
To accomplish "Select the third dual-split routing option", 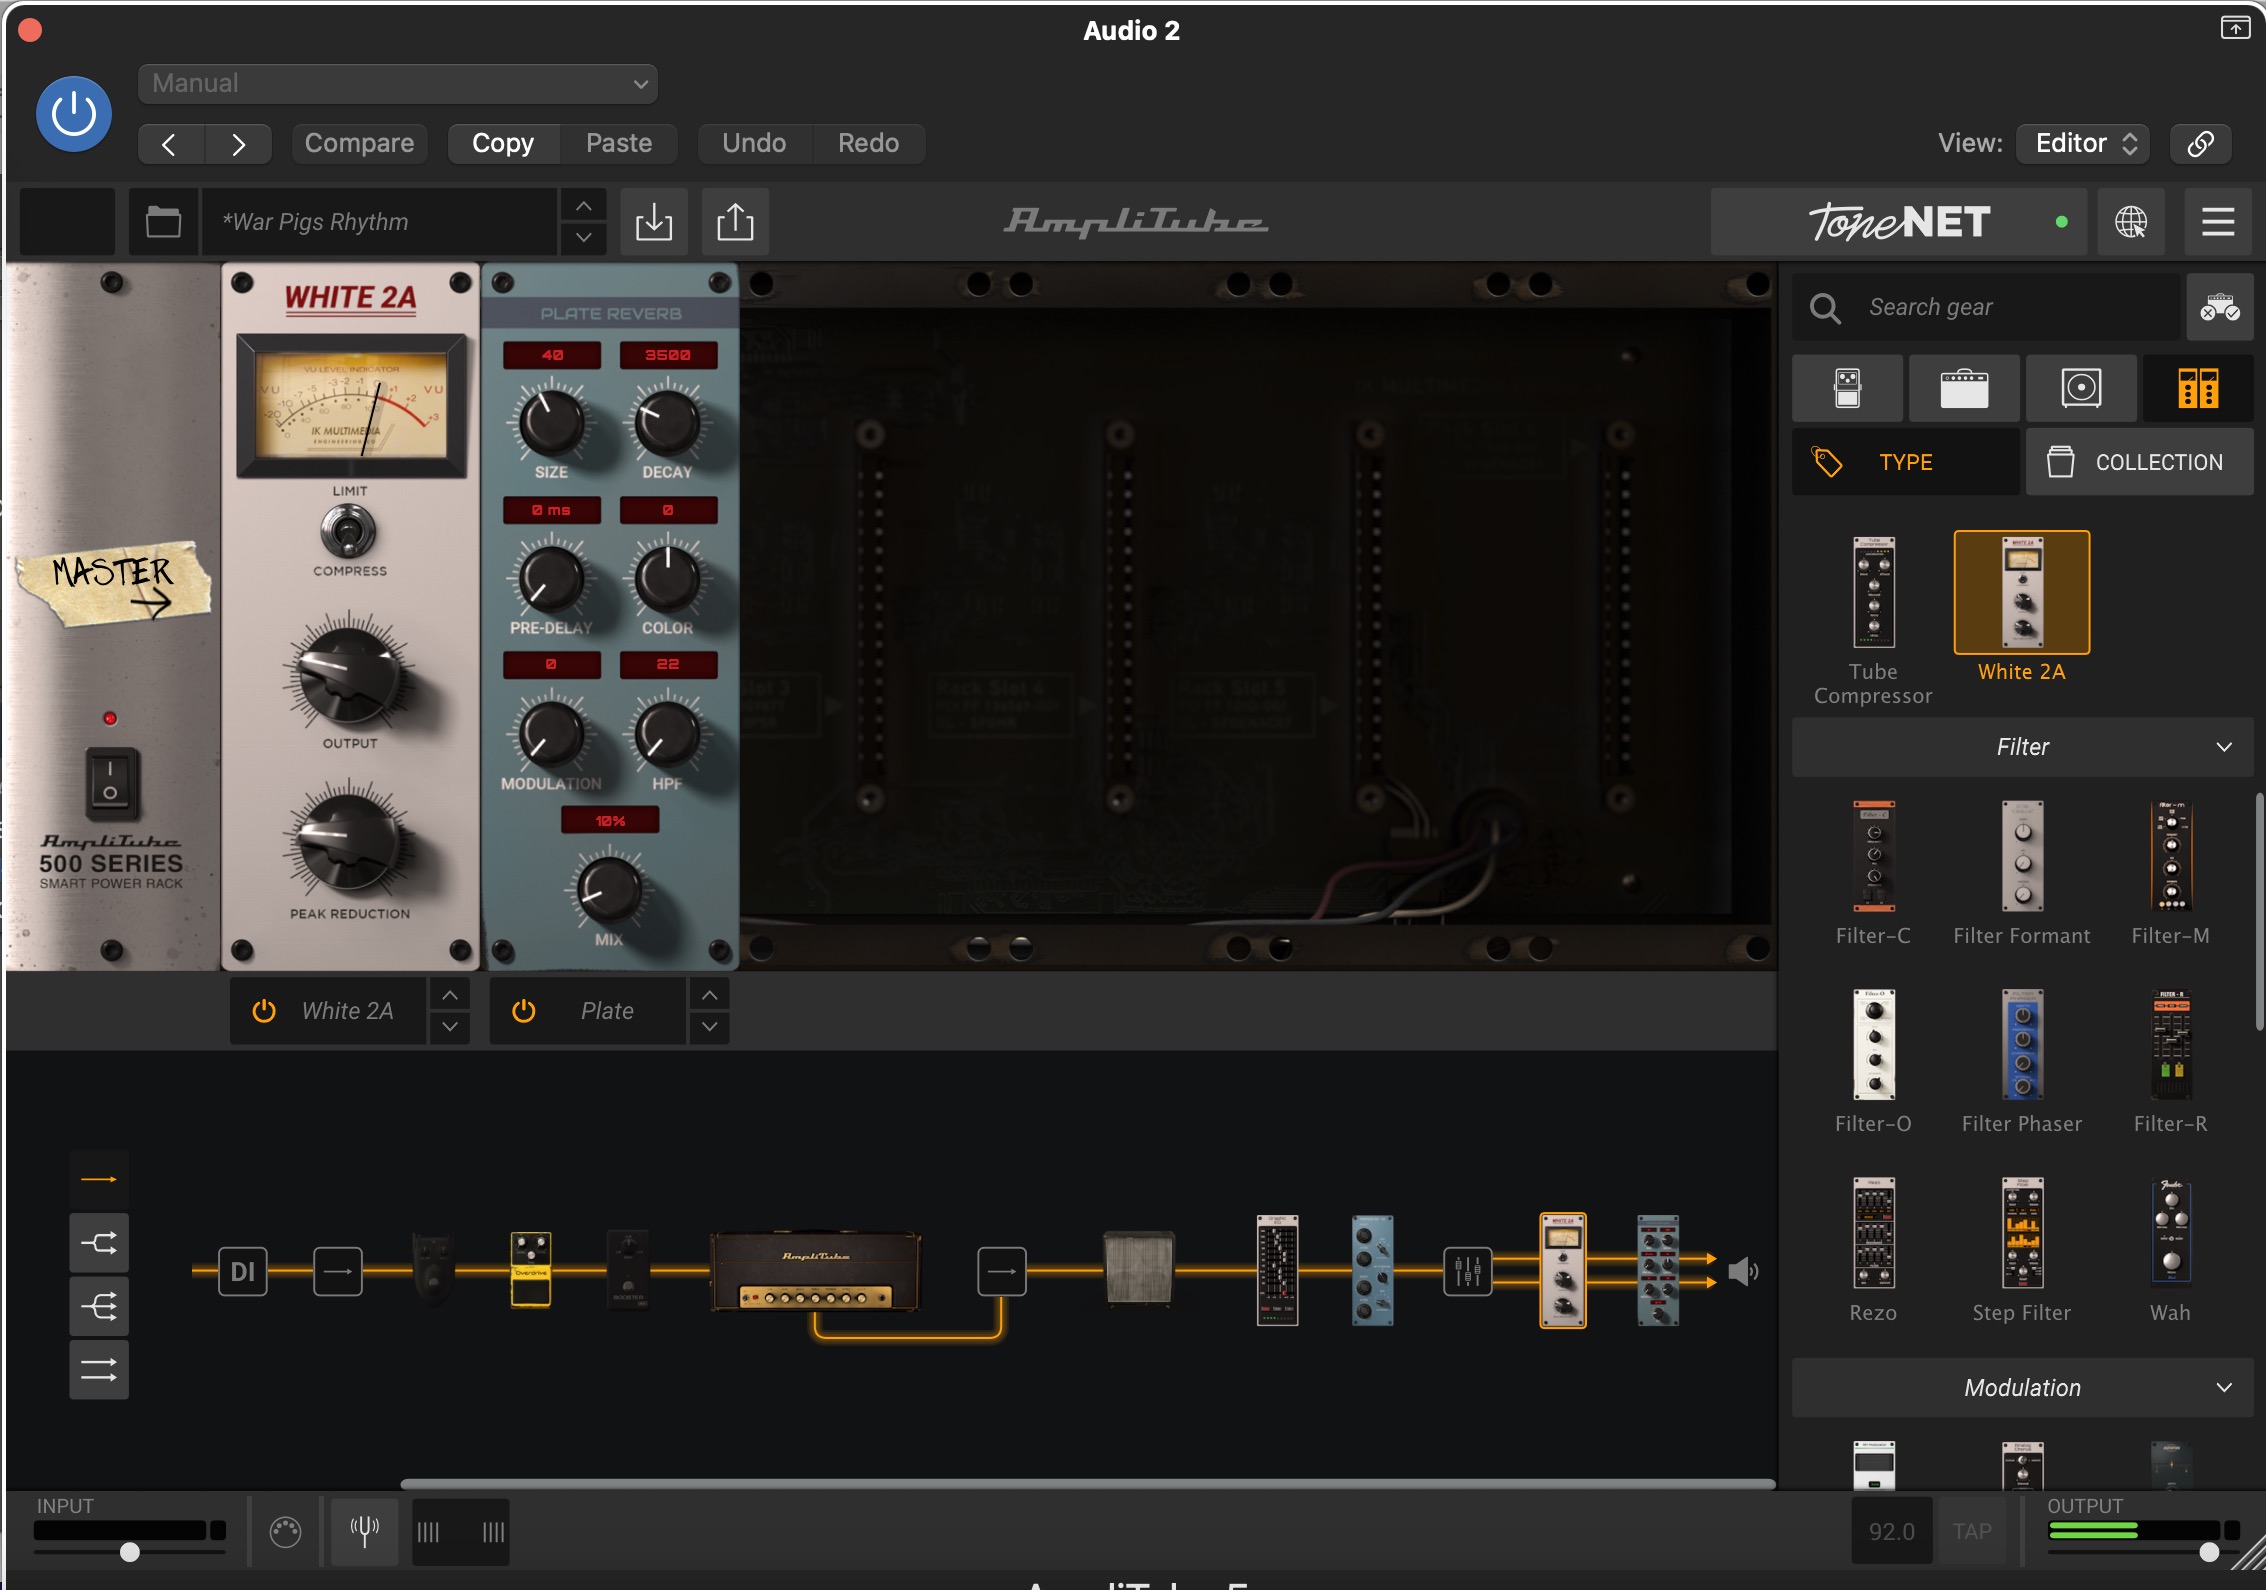I will tap(99, 1307).
